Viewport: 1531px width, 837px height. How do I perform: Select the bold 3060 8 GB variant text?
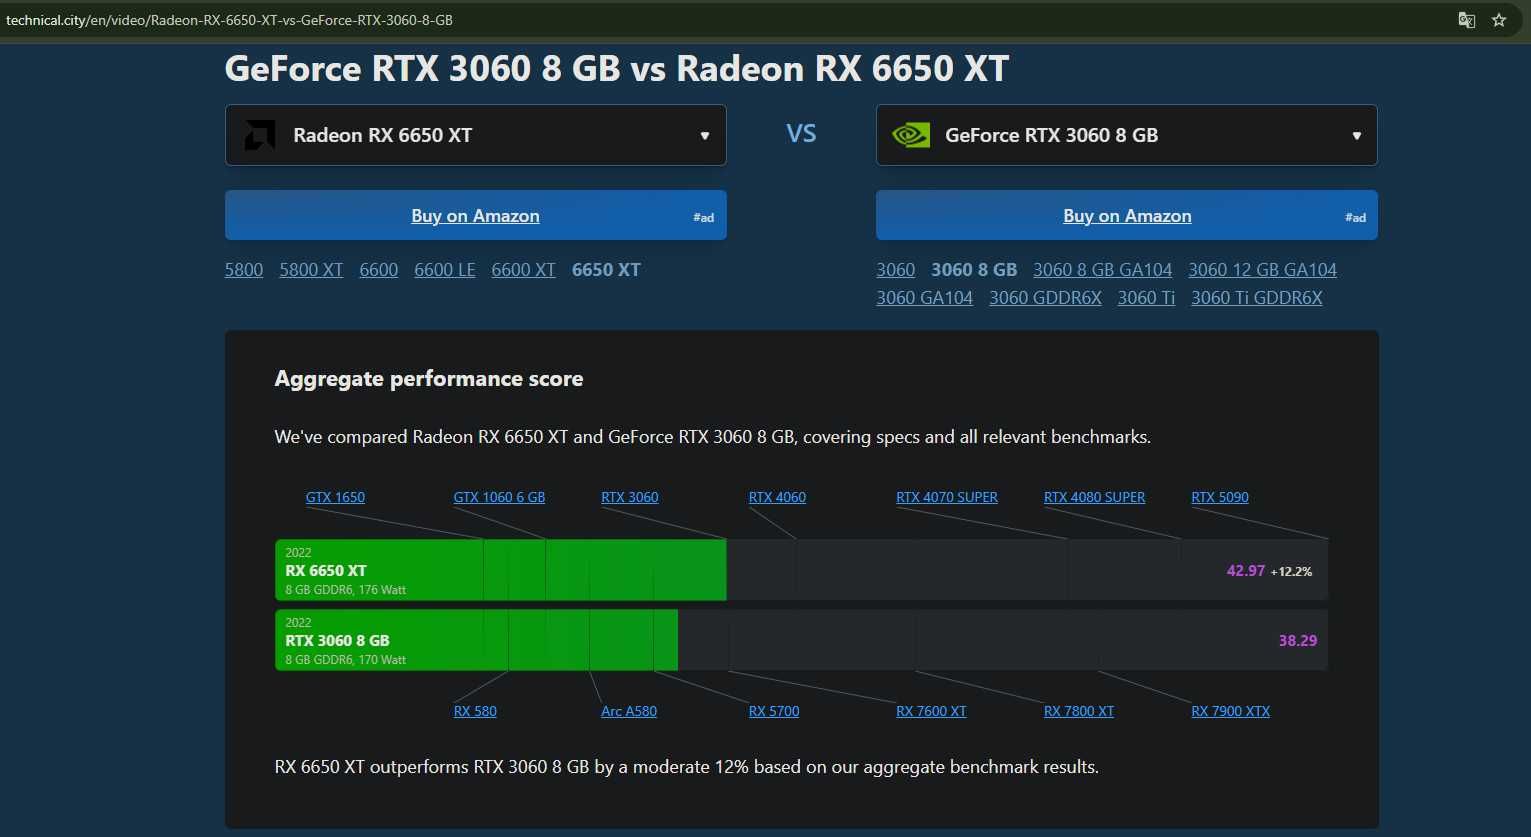[974, 270]
